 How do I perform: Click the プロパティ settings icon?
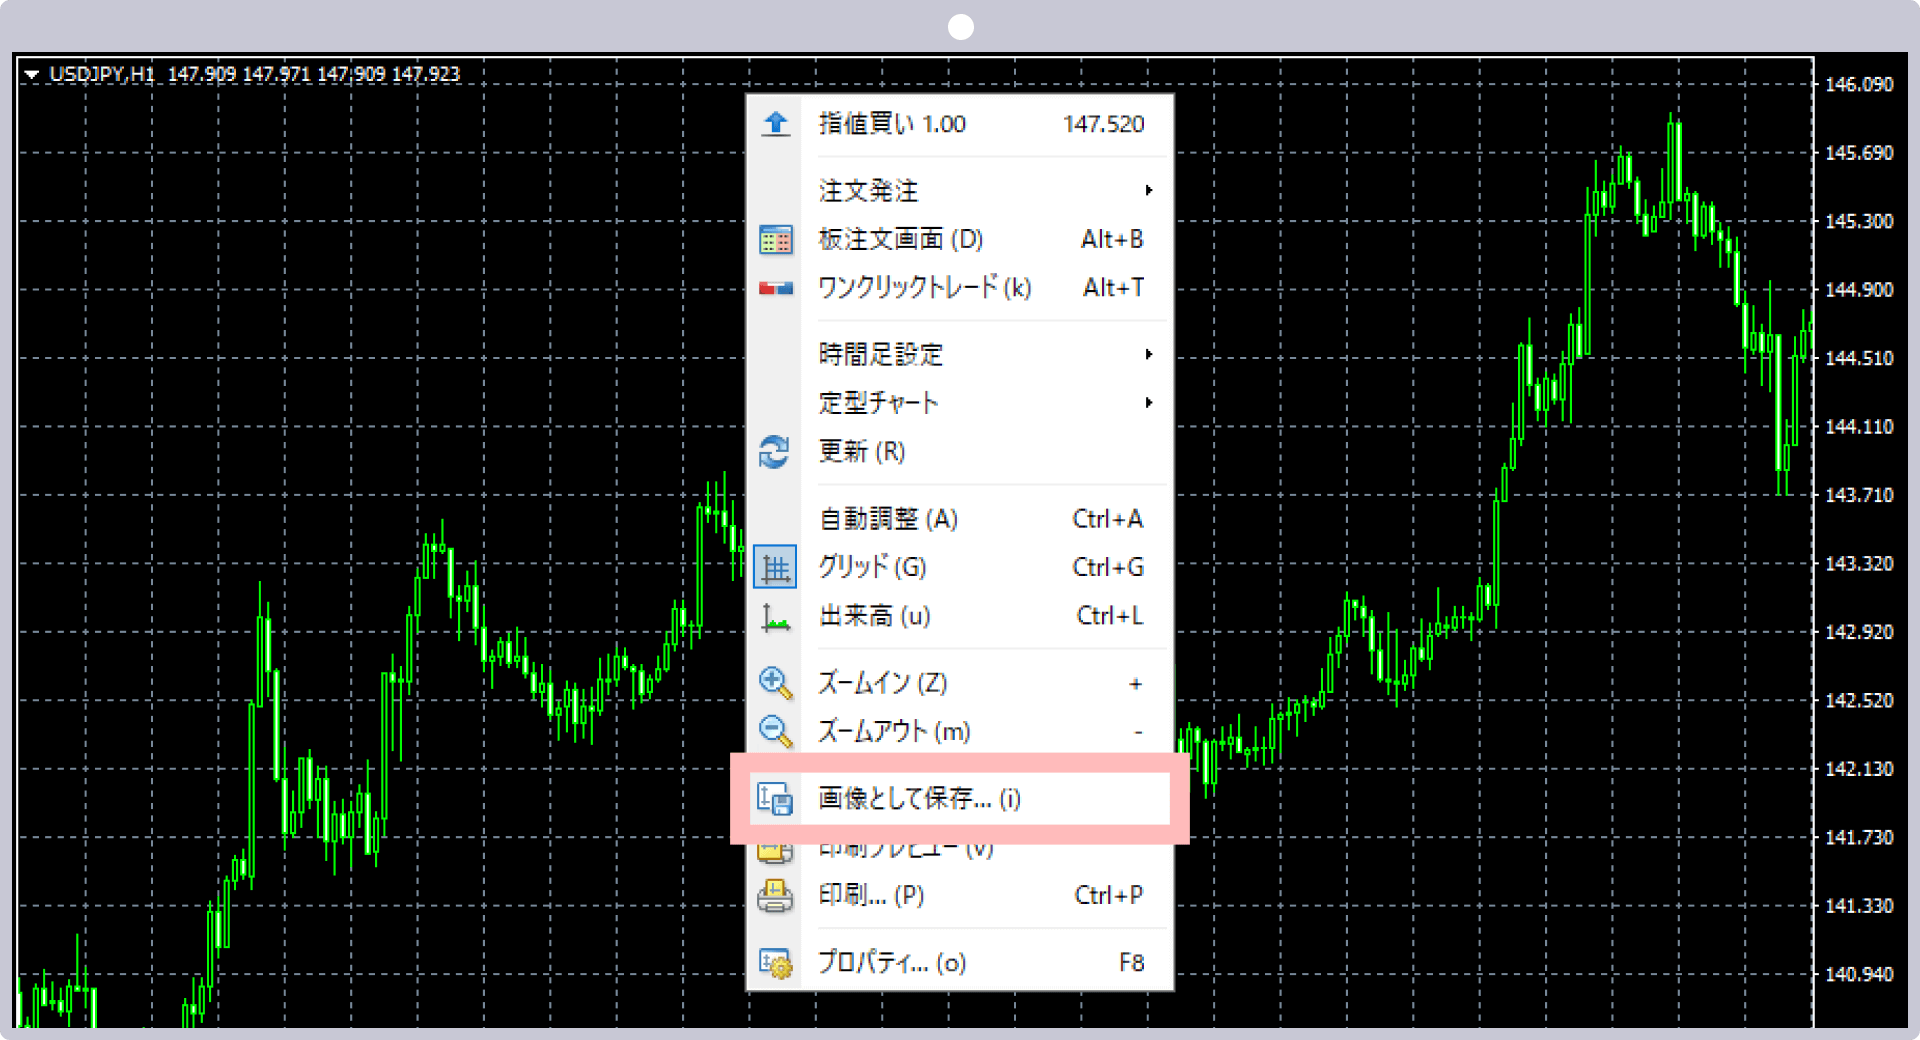click(x=775, y=962)
